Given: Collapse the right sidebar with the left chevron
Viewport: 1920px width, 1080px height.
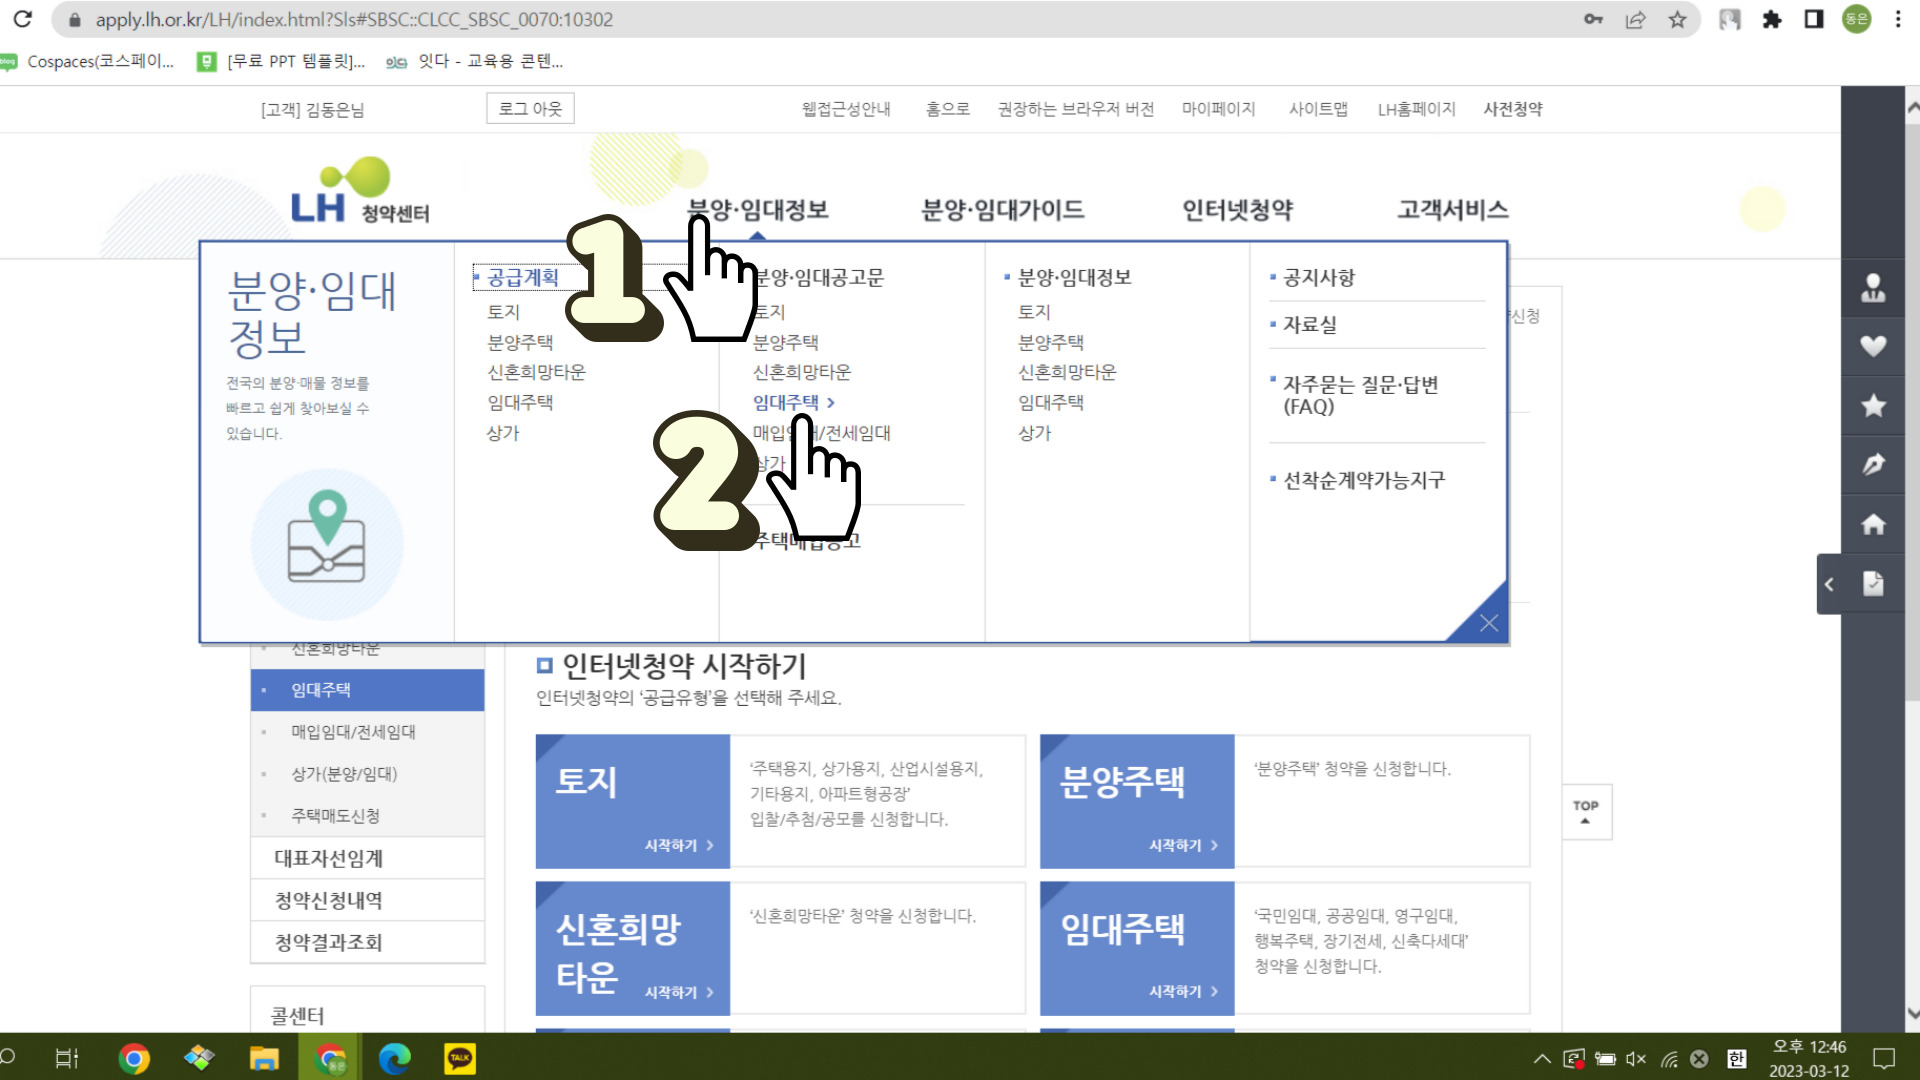Looking at the screenshot, I should pos(1829,584).
